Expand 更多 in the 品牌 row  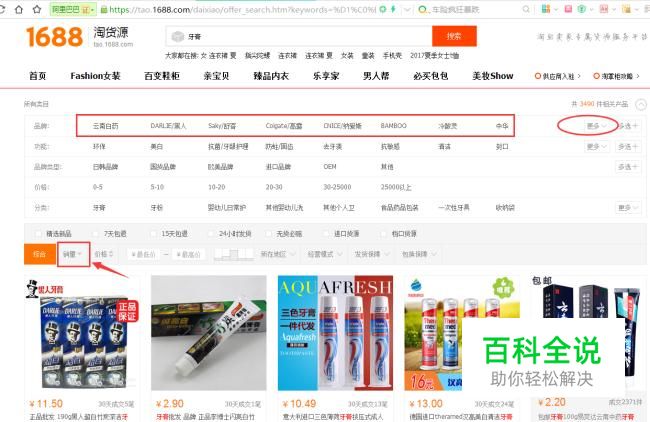[x=597, y=126]
